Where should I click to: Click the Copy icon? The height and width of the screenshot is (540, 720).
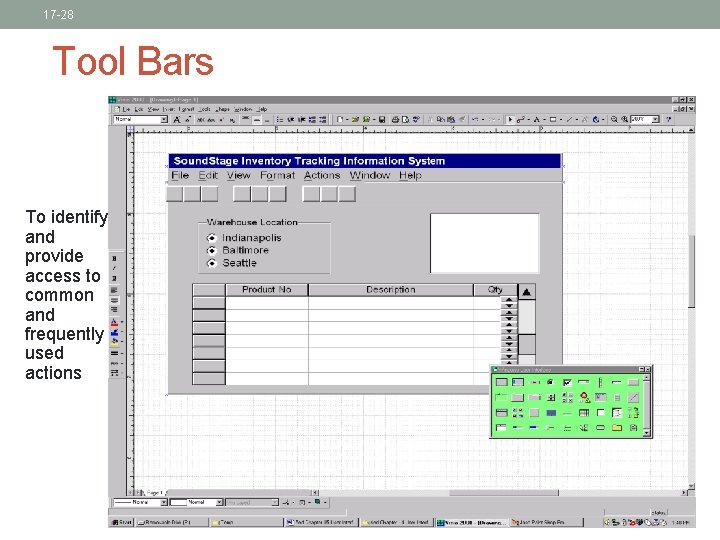(441, 119)
